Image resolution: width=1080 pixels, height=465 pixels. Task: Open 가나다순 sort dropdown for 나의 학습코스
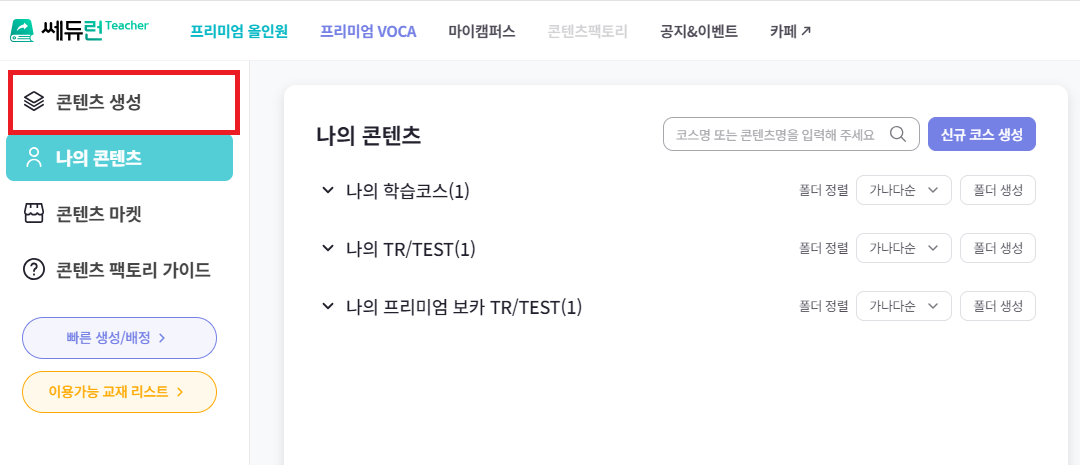pyautogui.click(x=903, y=190)
